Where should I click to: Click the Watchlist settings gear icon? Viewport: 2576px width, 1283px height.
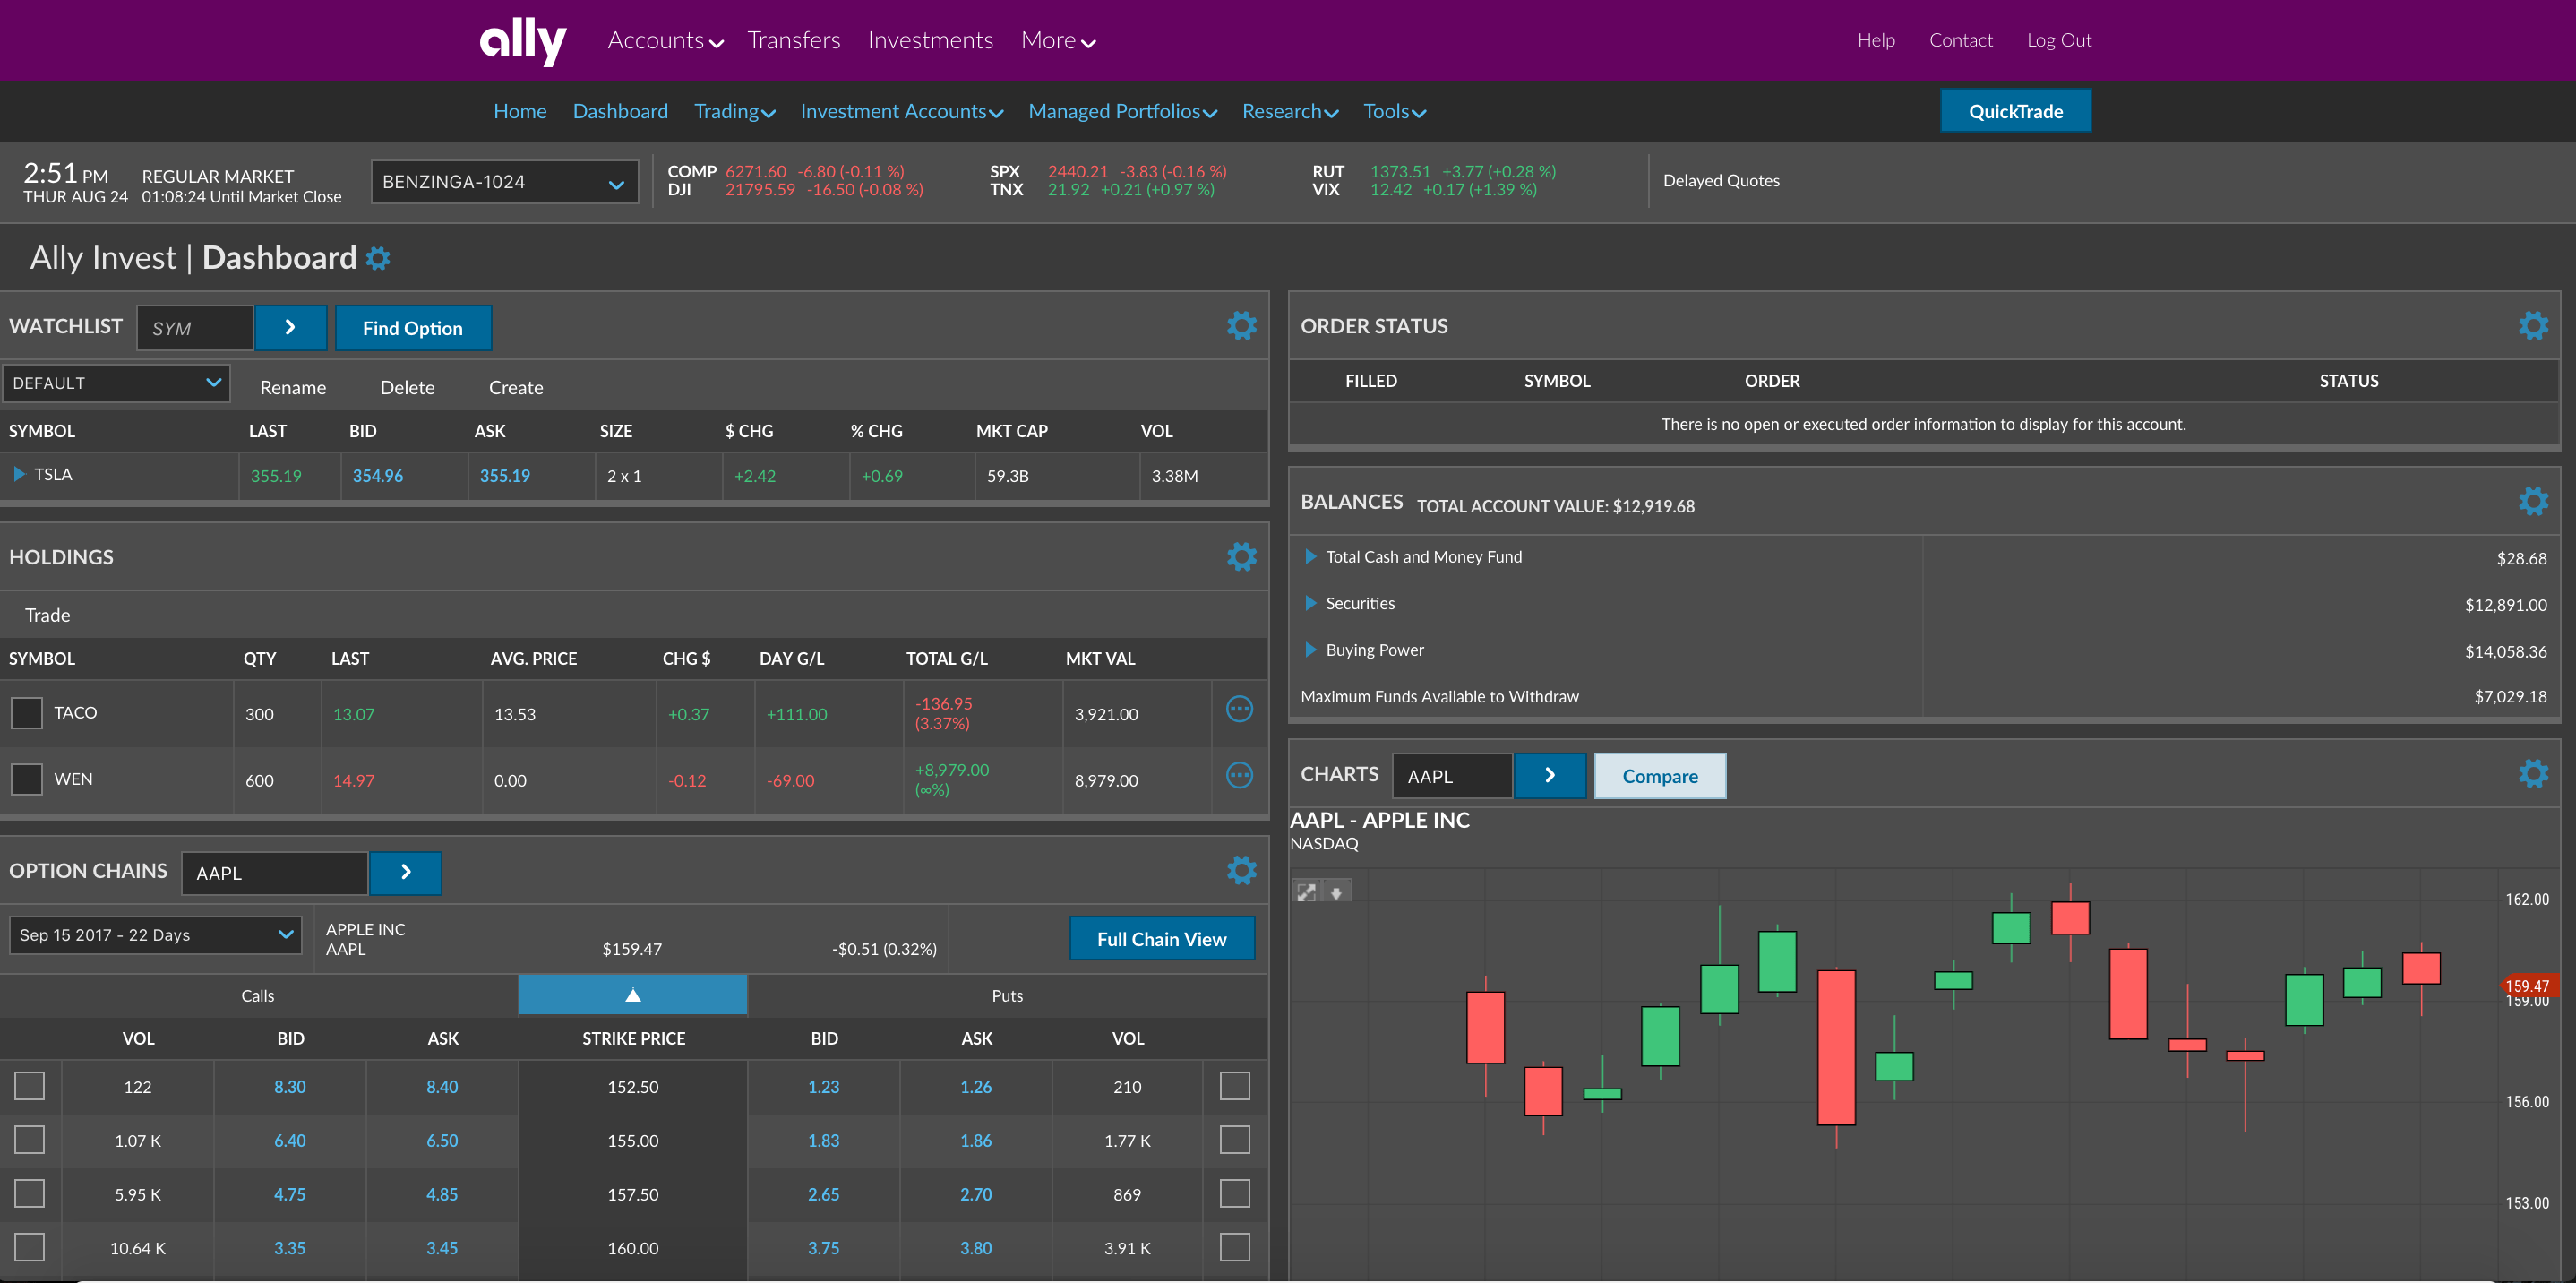coord(1242,325)
